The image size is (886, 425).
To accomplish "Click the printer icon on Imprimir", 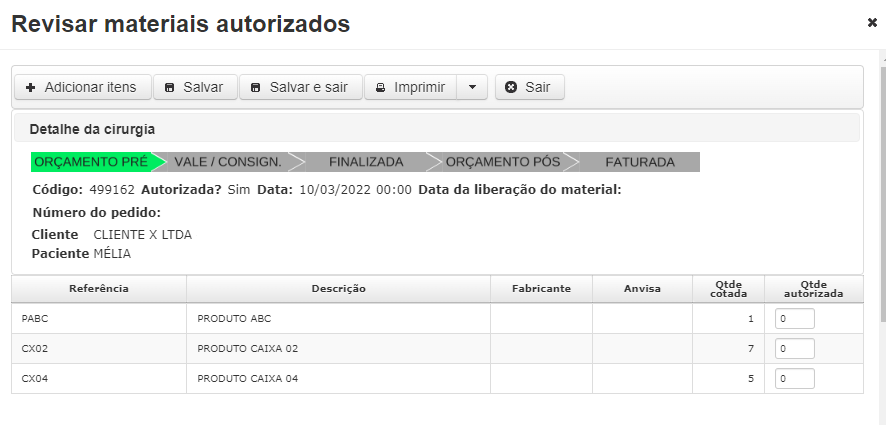I will [x=381, y=88].
